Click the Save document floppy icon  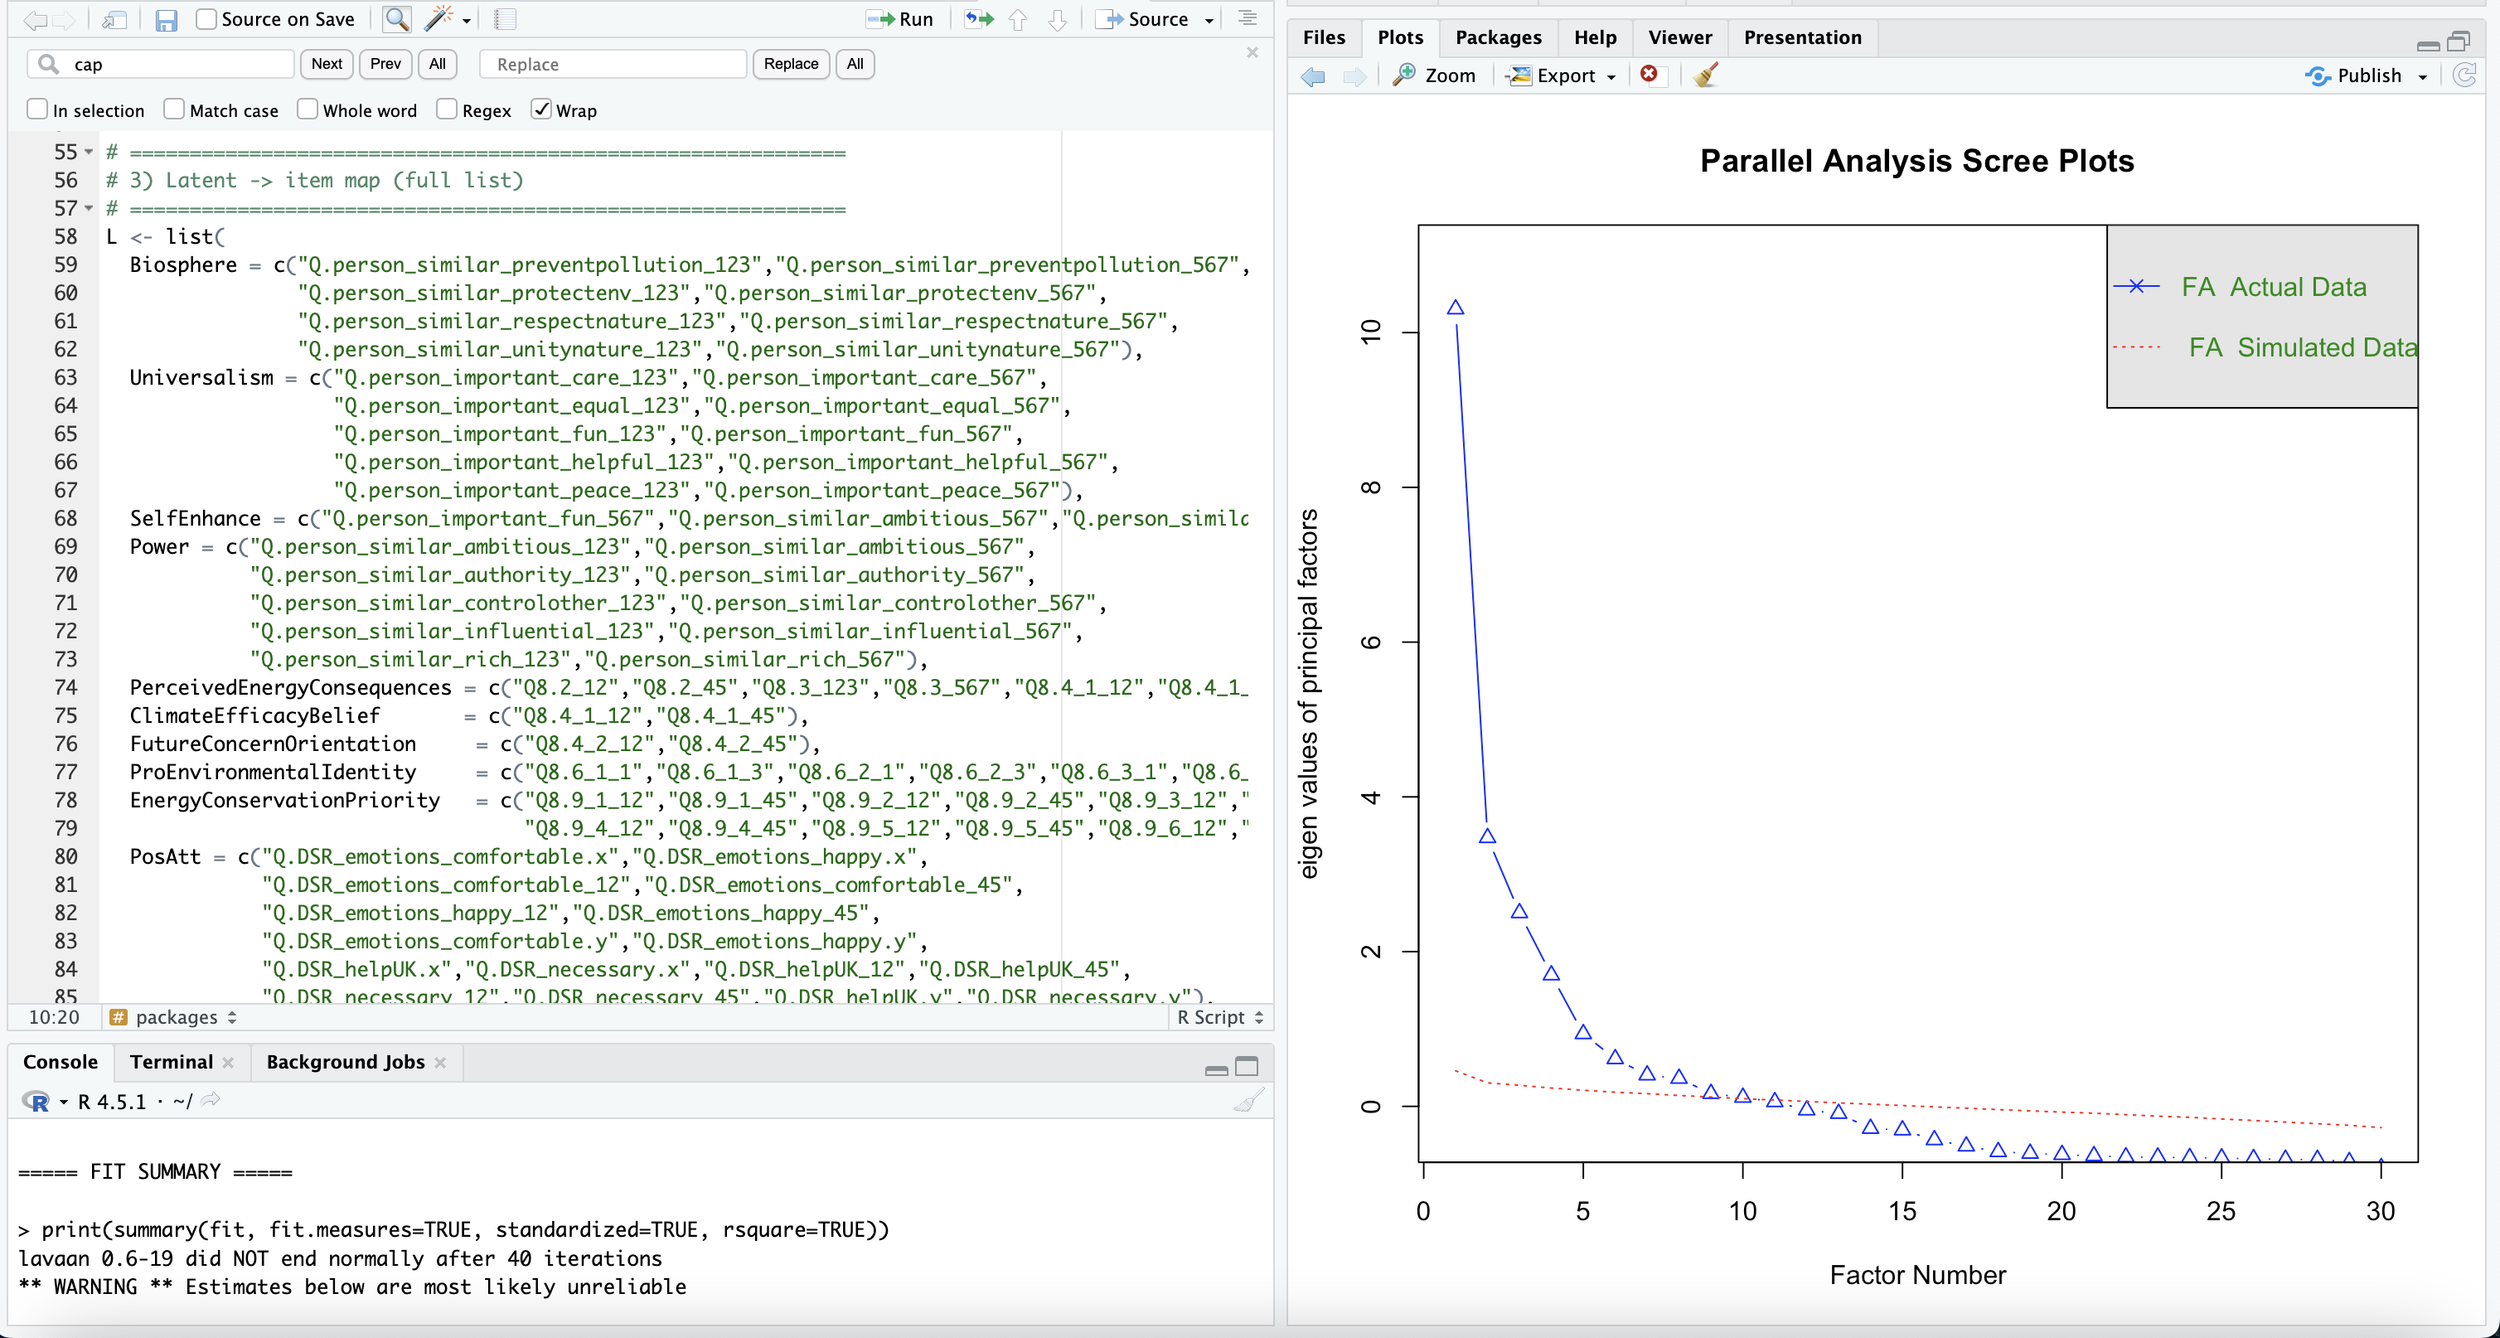pos(166,19)
